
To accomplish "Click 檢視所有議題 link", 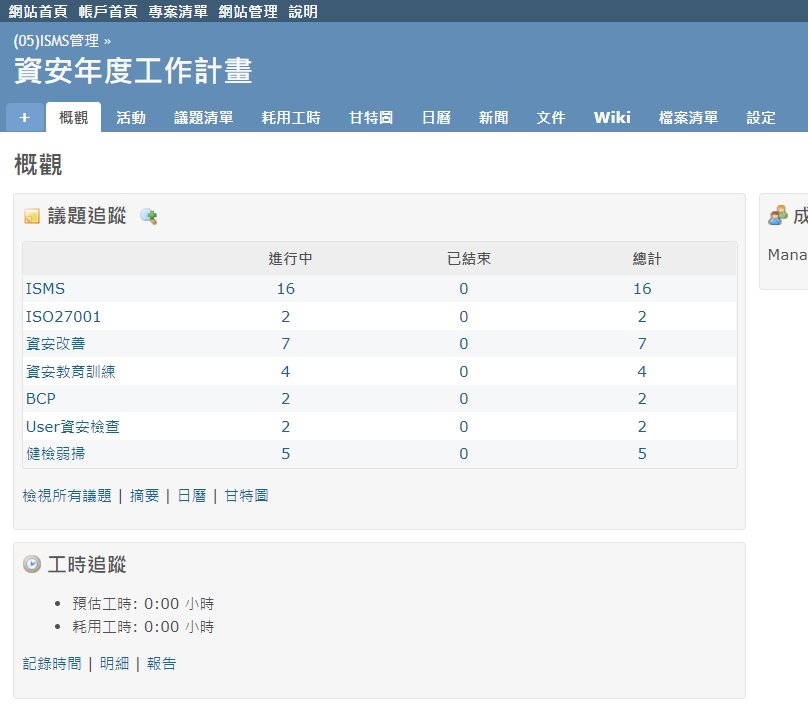I will 67,495.
